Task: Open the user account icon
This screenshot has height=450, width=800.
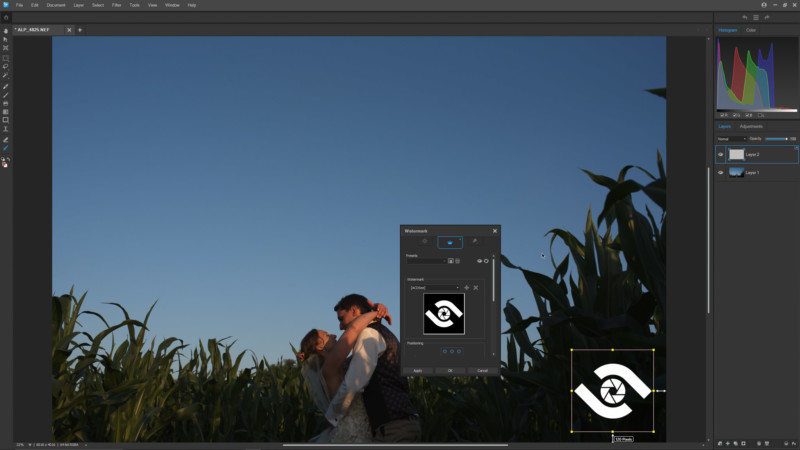Action: pyautogui.click(x=764, y=5)
